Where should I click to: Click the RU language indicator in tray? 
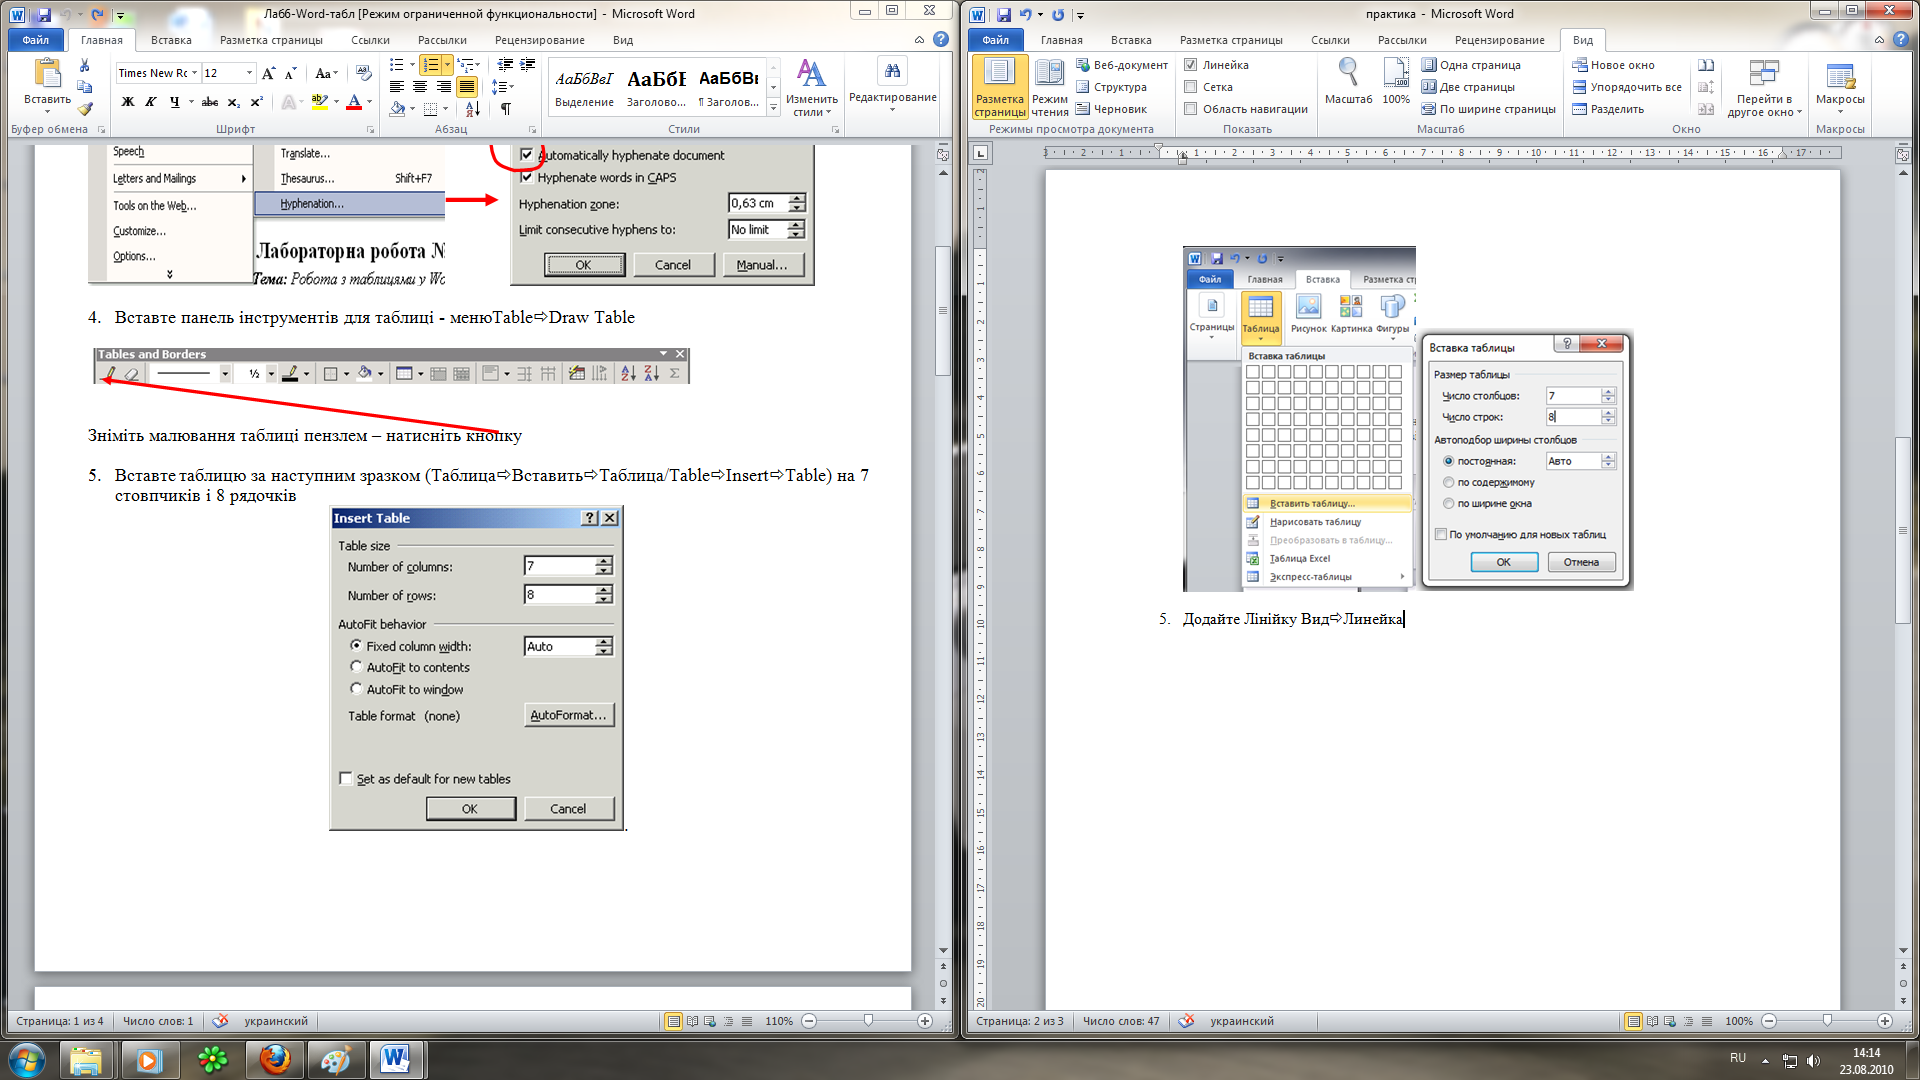[x=1738, y=1058]
